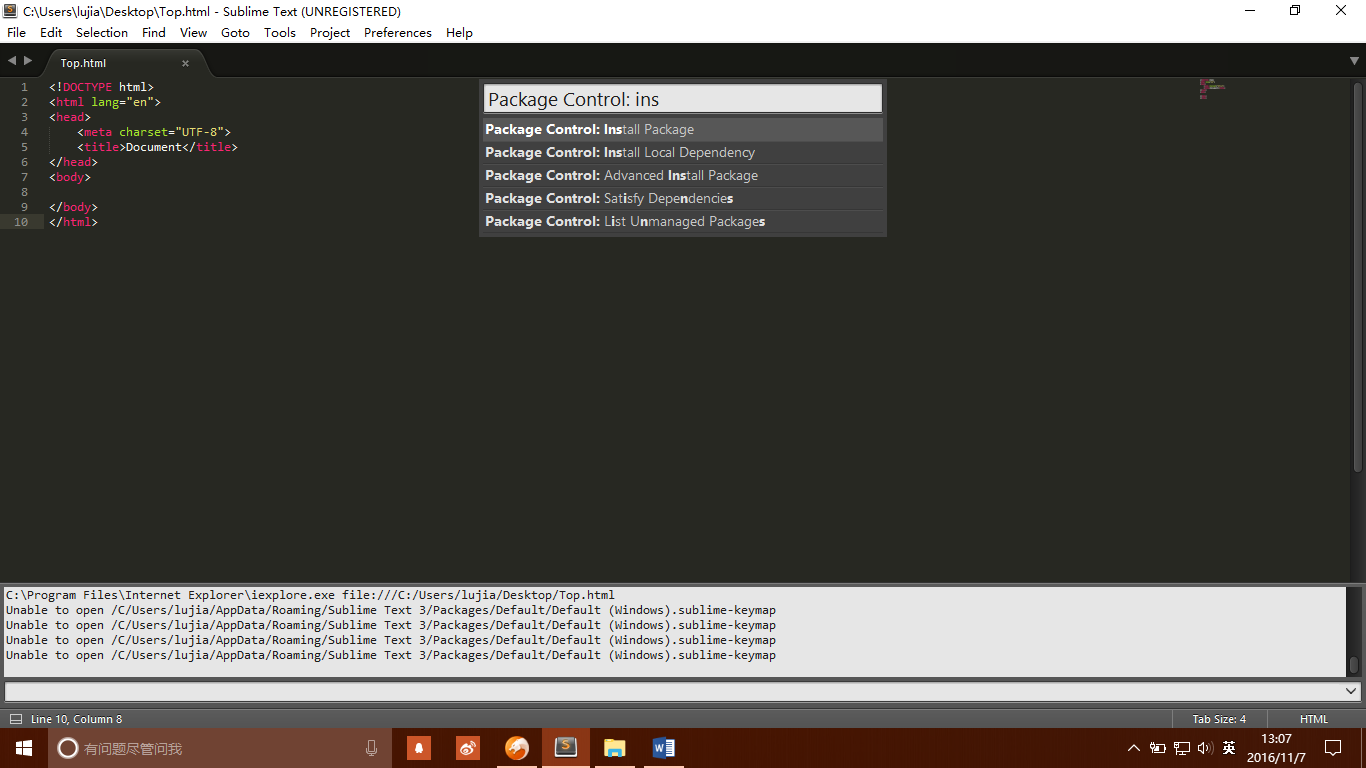Image resolution: width=1366 pixels, height=768 pixels.
Task: Click the meta charset line of code
Action: pos(154,132)
